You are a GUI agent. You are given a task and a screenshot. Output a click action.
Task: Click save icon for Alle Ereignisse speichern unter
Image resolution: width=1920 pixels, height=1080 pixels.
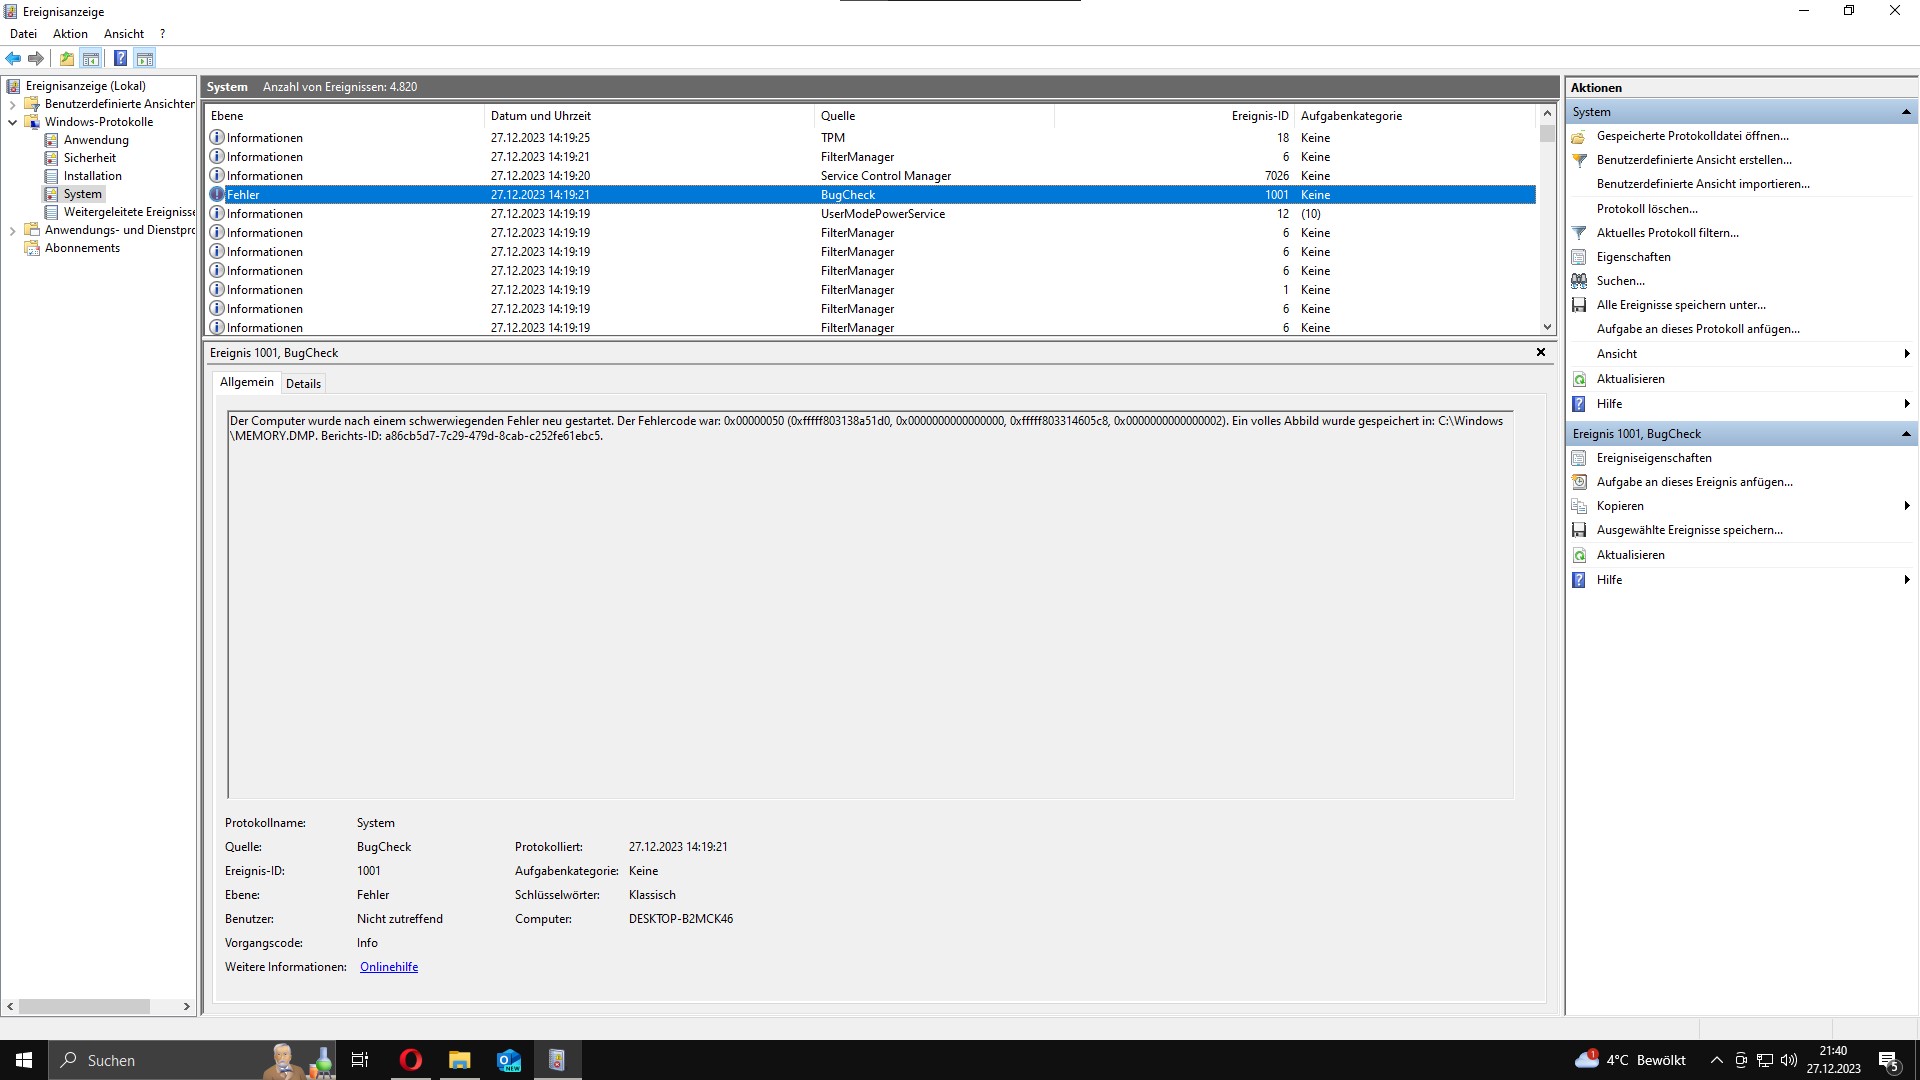tap(1579, 305)
